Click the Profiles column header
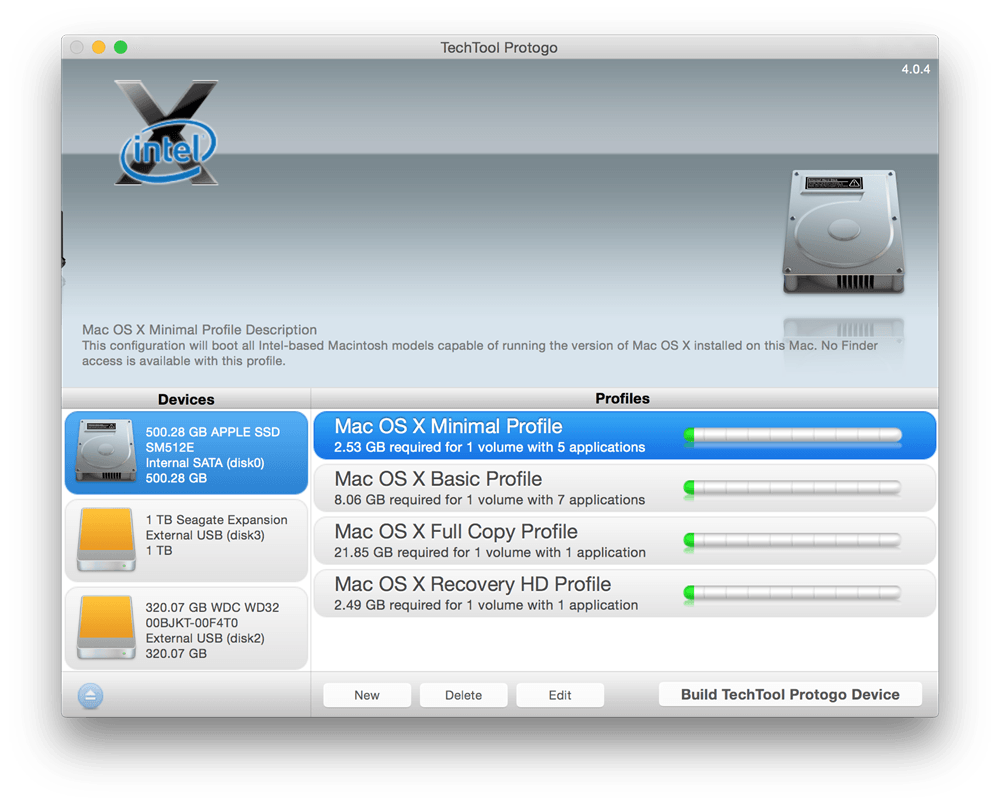The height and width of the screenshot is (804, 1000). point(622,398)
